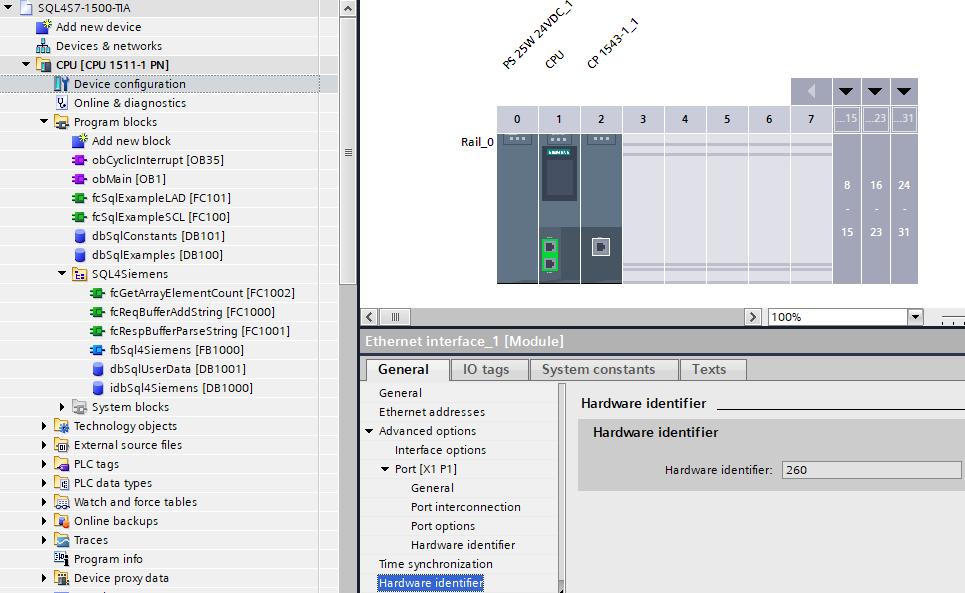
Task: Click the rack collapse left arrow button
Action: point(811,92)
